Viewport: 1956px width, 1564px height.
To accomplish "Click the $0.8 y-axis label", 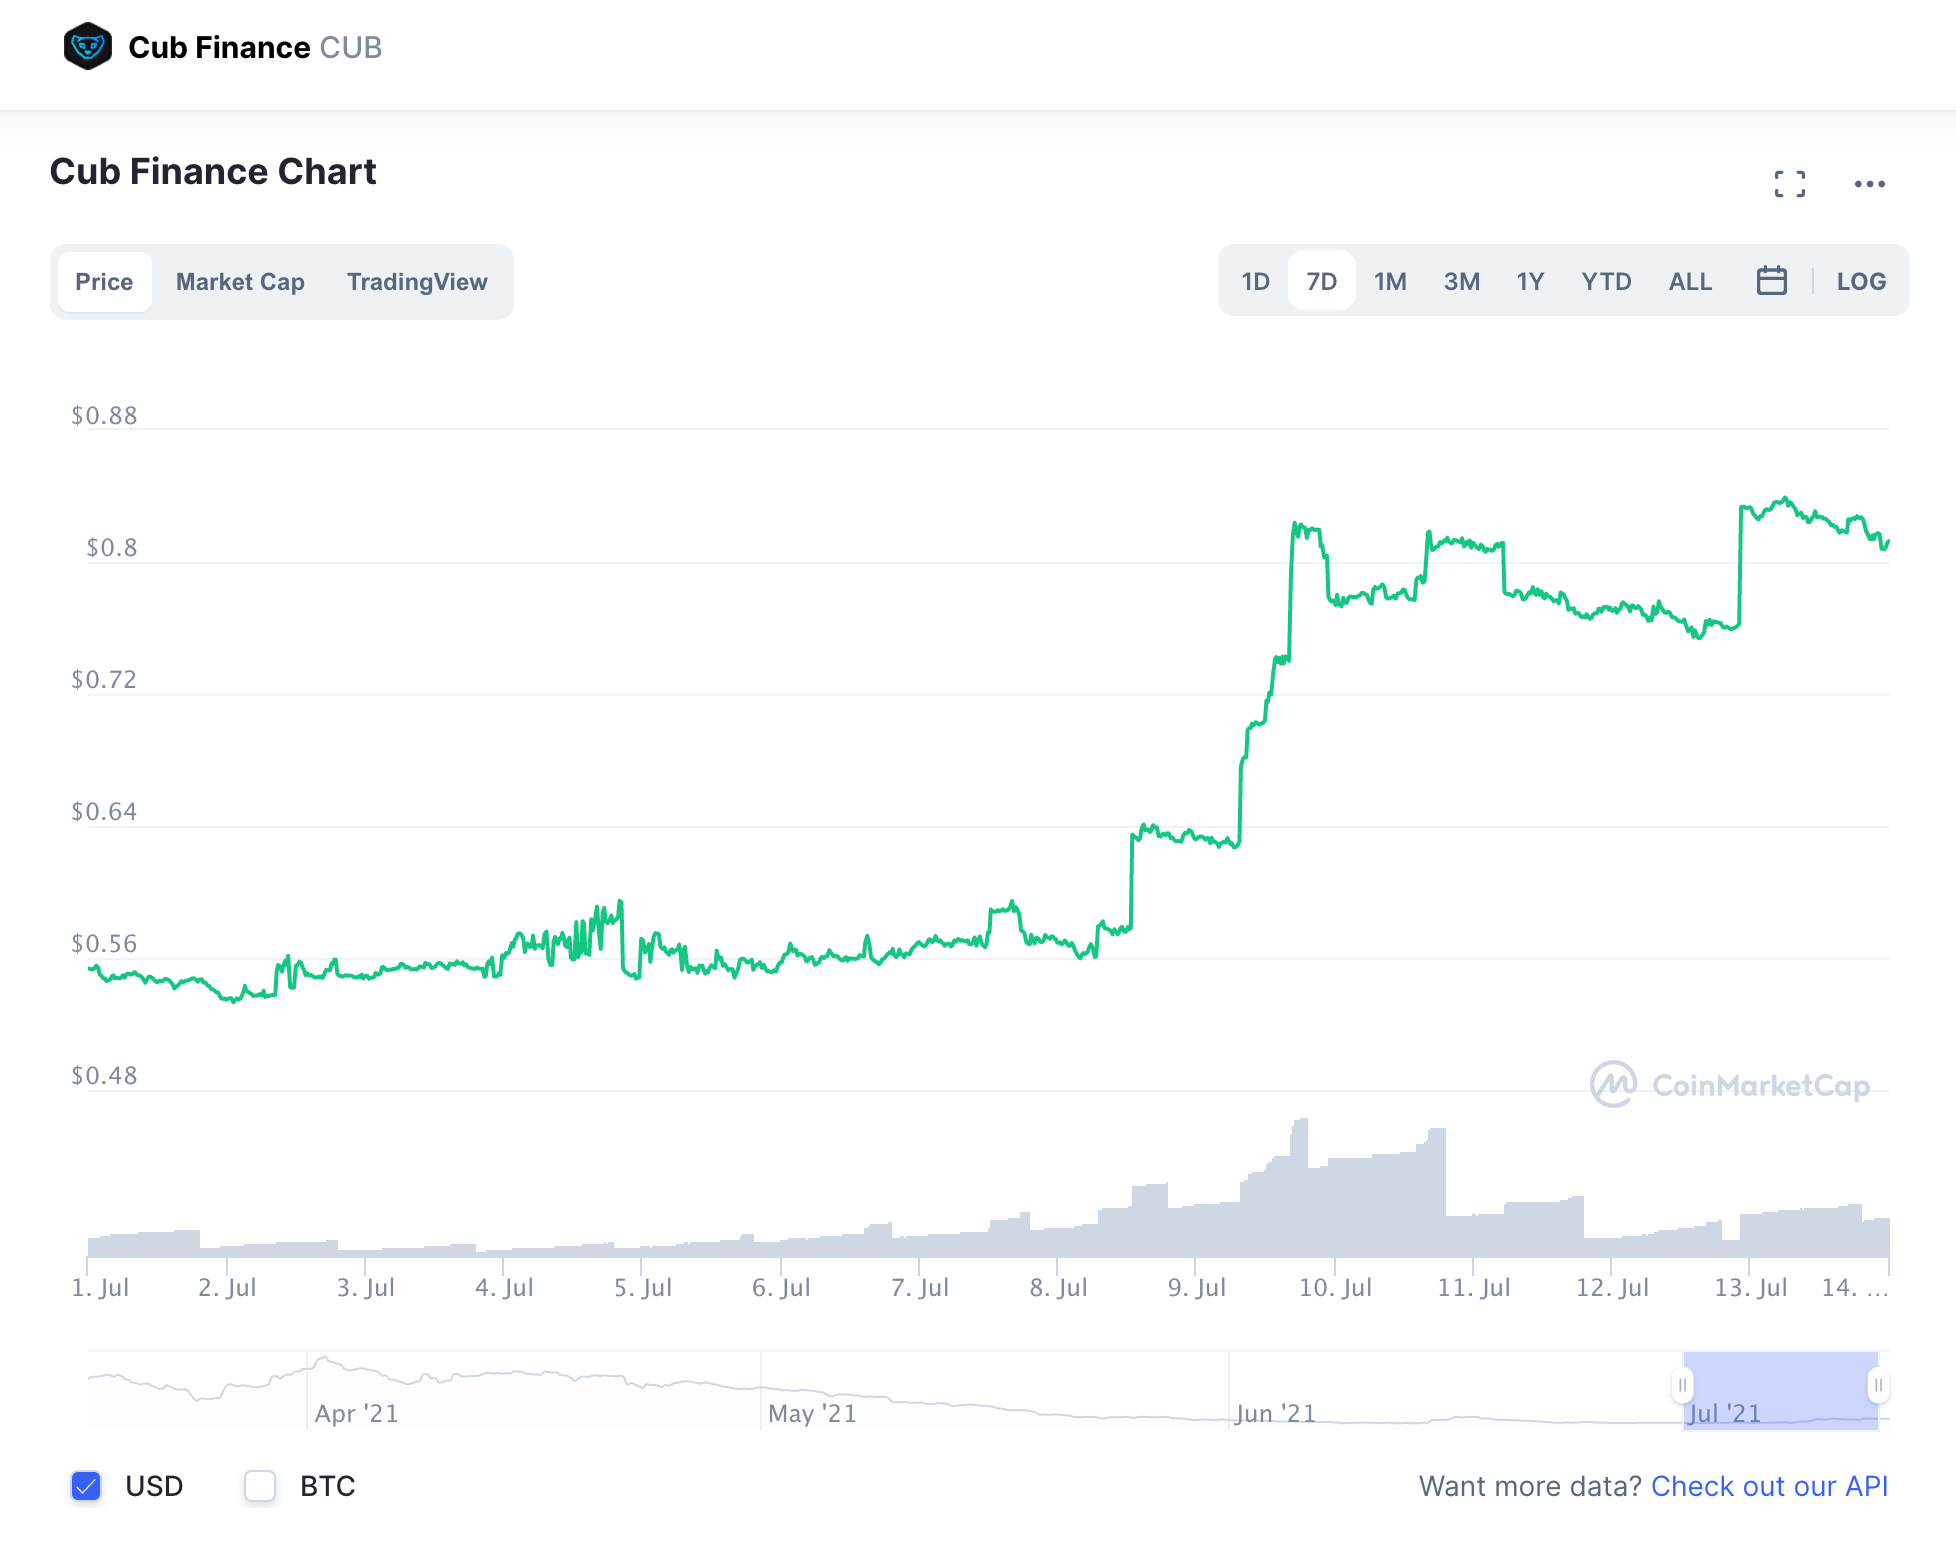I will pos(111,547).
